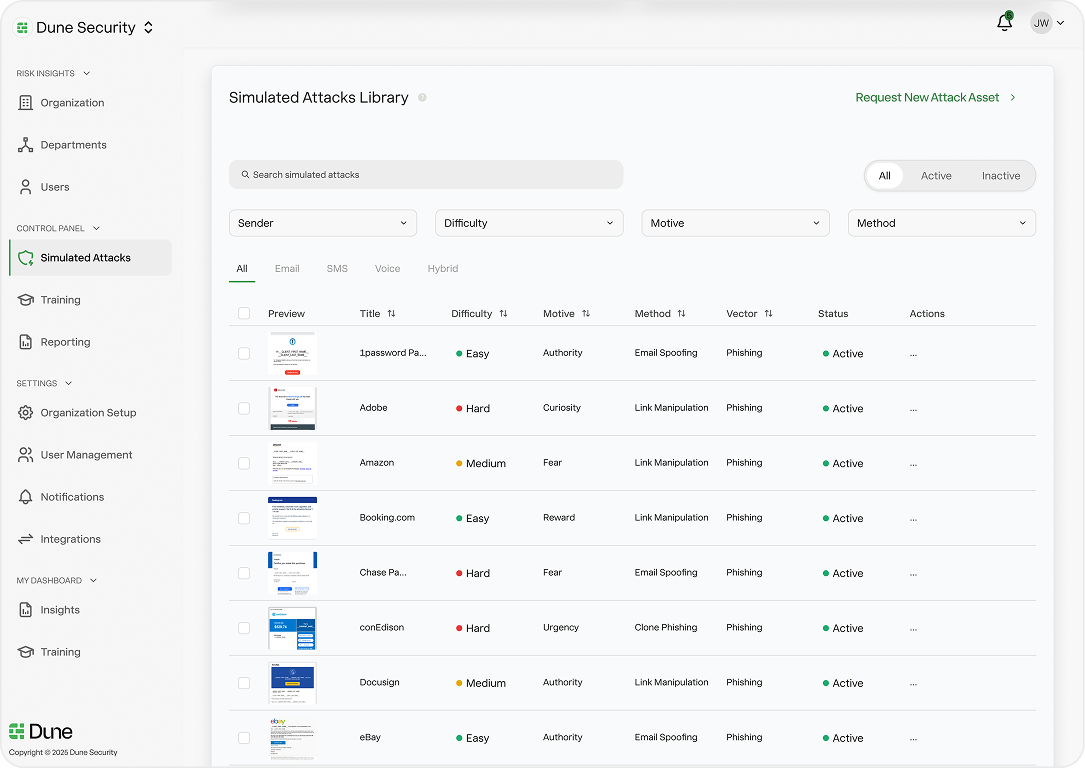This screenshot has width=1085, height=768.
Task: Switch to the Email tab
Action: tap(287, 268)
